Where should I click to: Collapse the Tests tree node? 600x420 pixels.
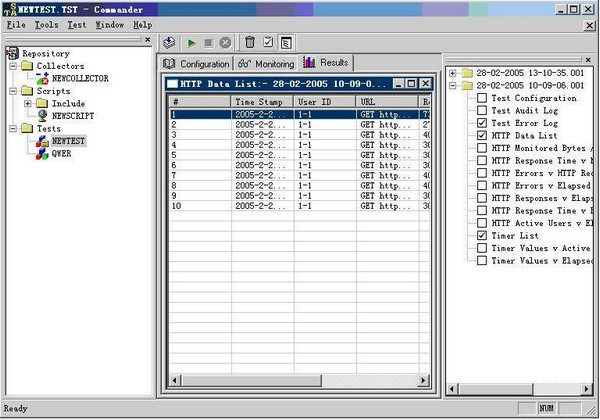click(13, 128)
